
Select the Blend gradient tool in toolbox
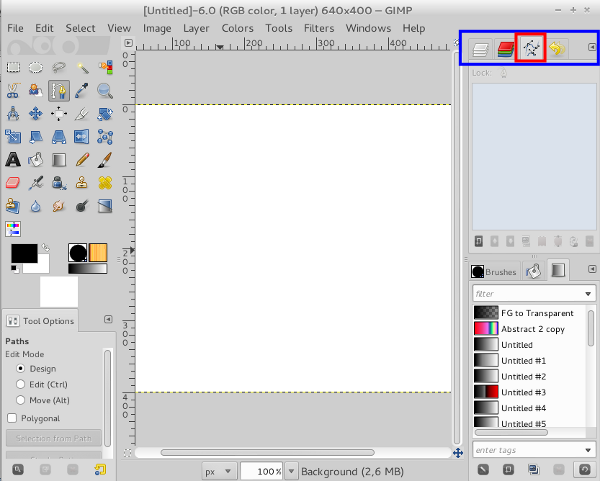click(59, 160)
